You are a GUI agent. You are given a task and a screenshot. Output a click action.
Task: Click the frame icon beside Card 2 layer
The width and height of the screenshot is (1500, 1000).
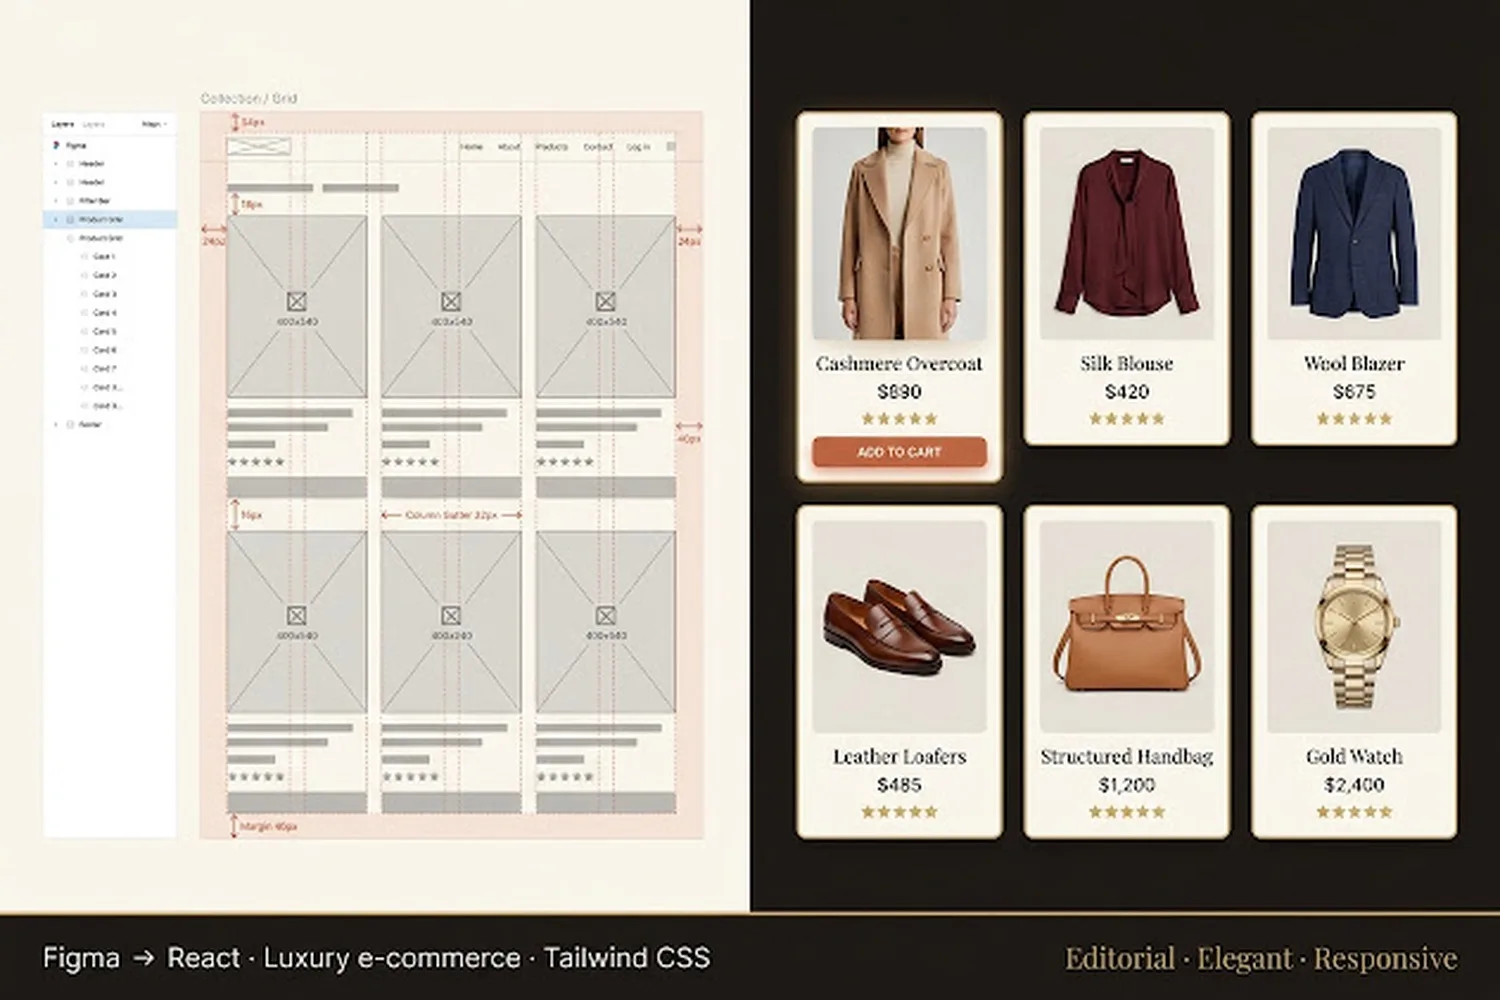click(84, 275)
